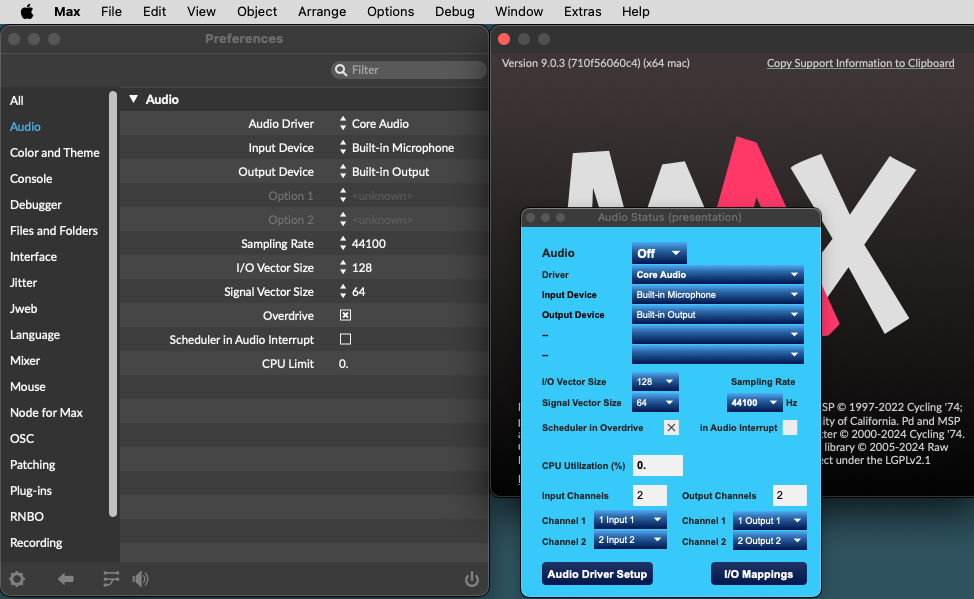
Task: Click the Sampling Rate stepper arrows
Action: 343,244
